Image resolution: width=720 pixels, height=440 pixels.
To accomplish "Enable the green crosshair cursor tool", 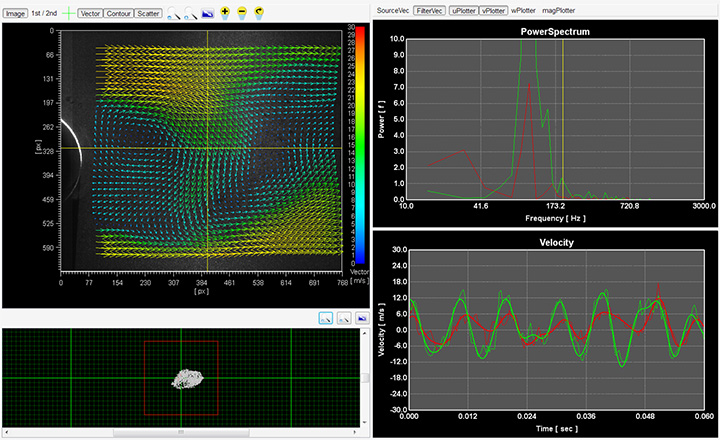I will [x=68, y=13].
